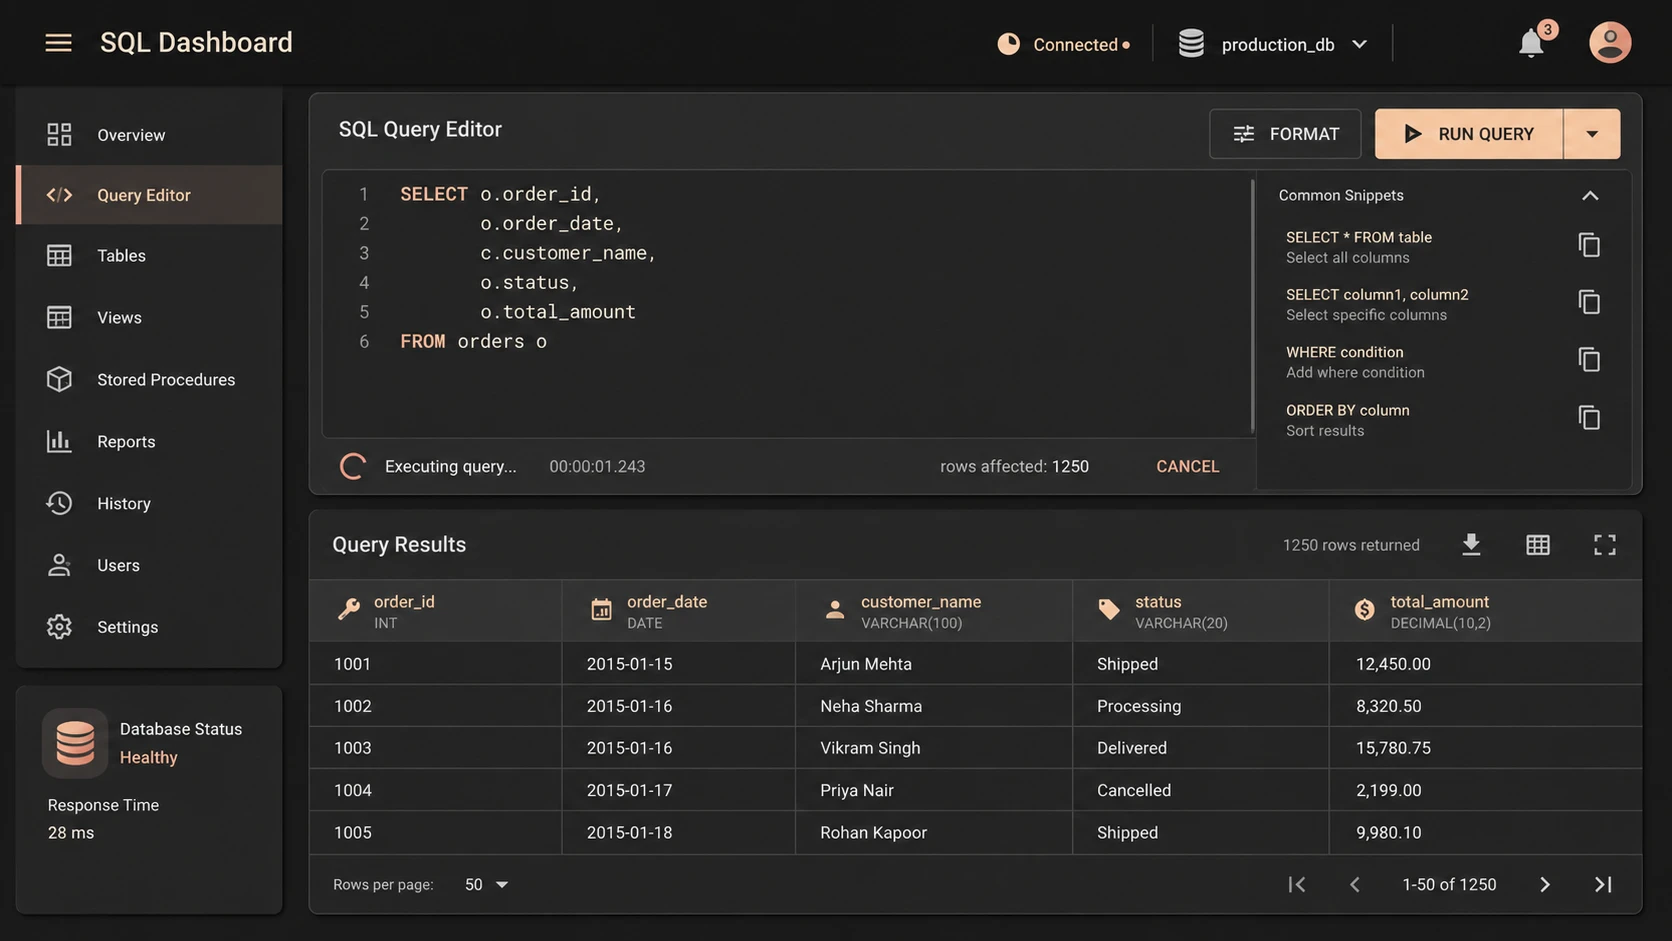Click the notifications bell icon

[1531, 43]
